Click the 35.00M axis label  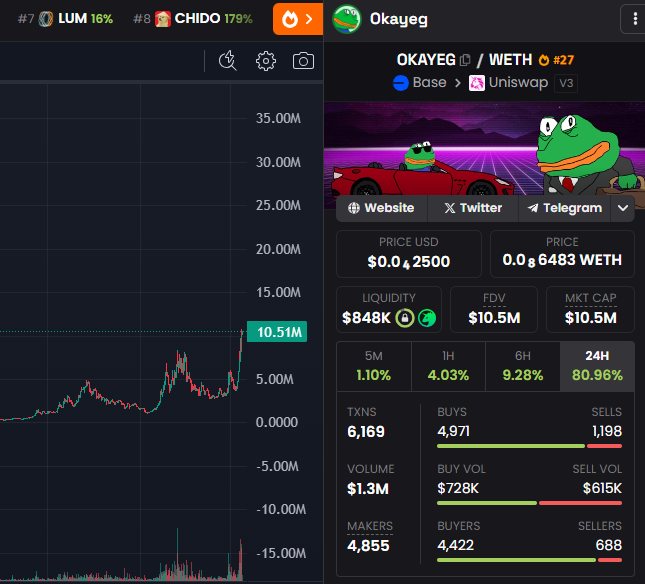(278, 118)
